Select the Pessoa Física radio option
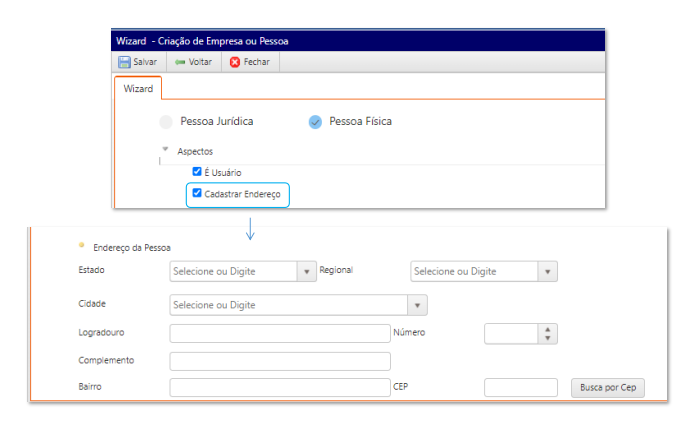This screenshot has height=422, width=697. pos(315,122)
